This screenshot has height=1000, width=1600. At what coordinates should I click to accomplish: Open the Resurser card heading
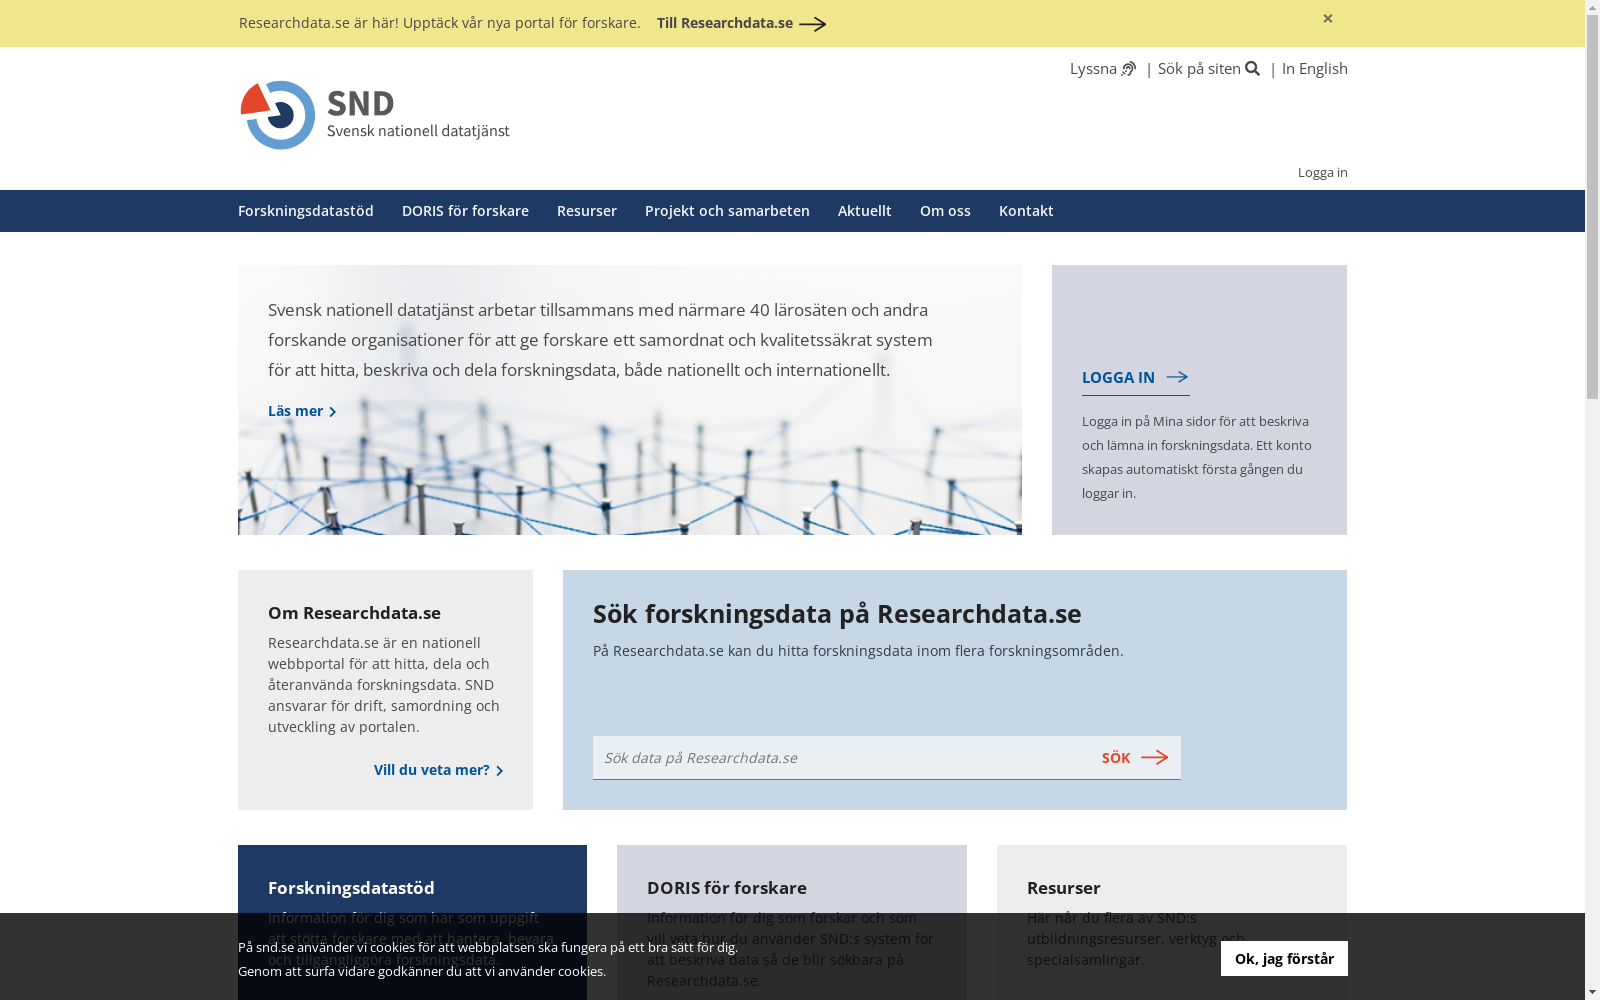tap(1063, 888)
